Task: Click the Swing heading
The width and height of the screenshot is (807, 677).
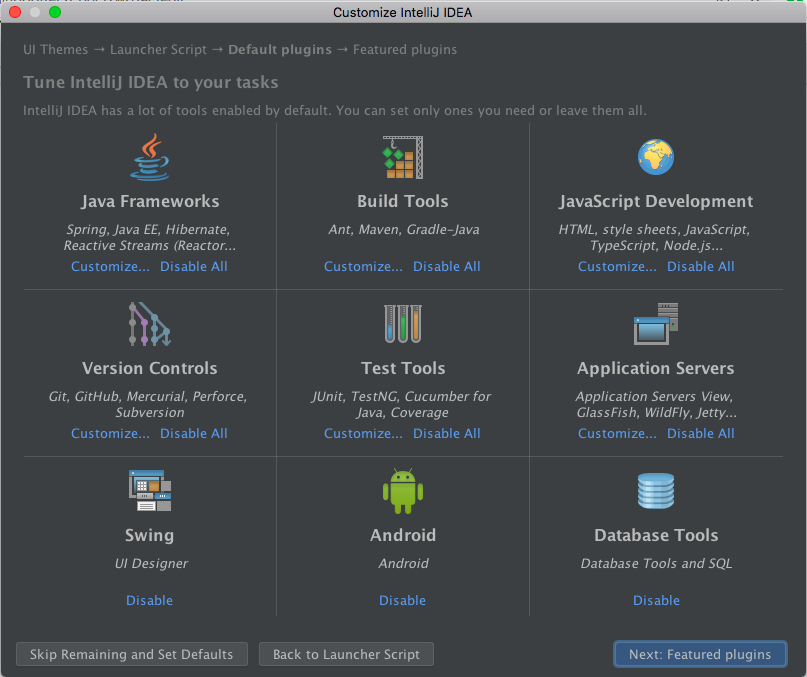Action: coord(150,535)
